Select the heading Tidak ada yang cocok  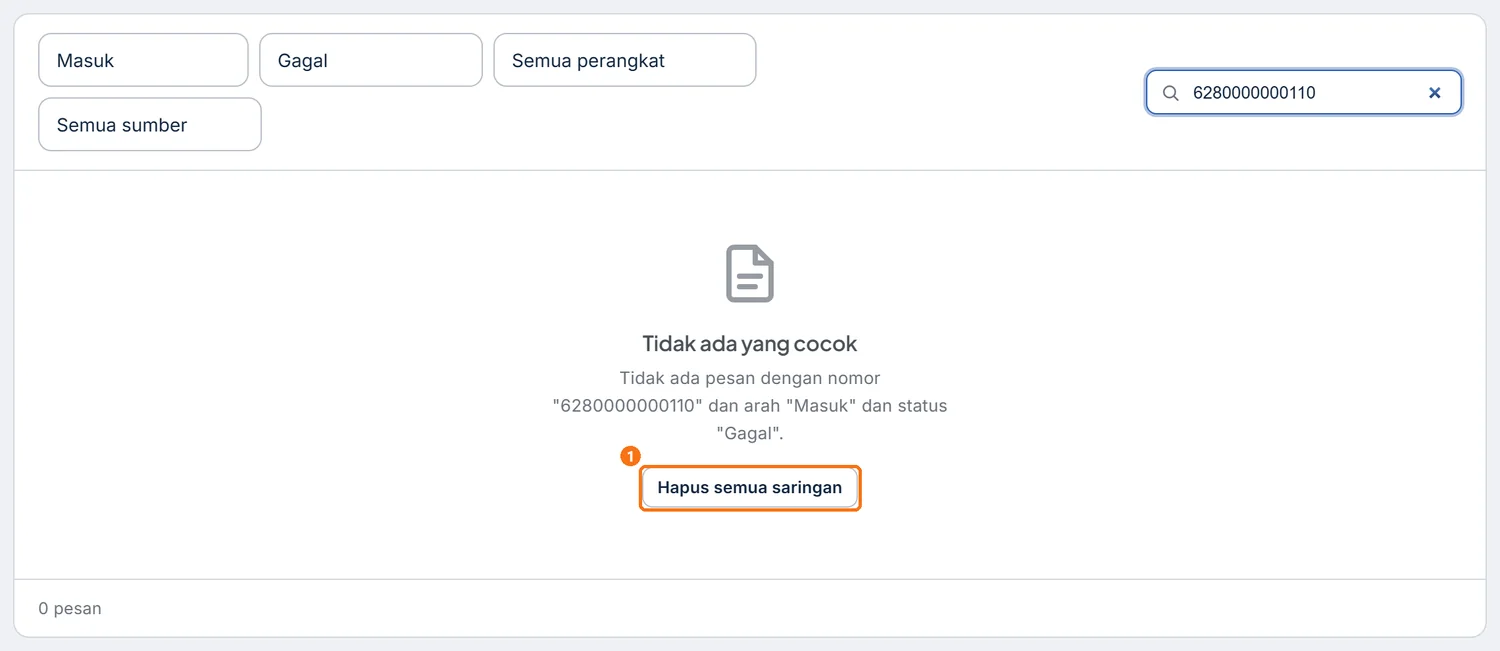pyautogui.click(x=750, y=344)
